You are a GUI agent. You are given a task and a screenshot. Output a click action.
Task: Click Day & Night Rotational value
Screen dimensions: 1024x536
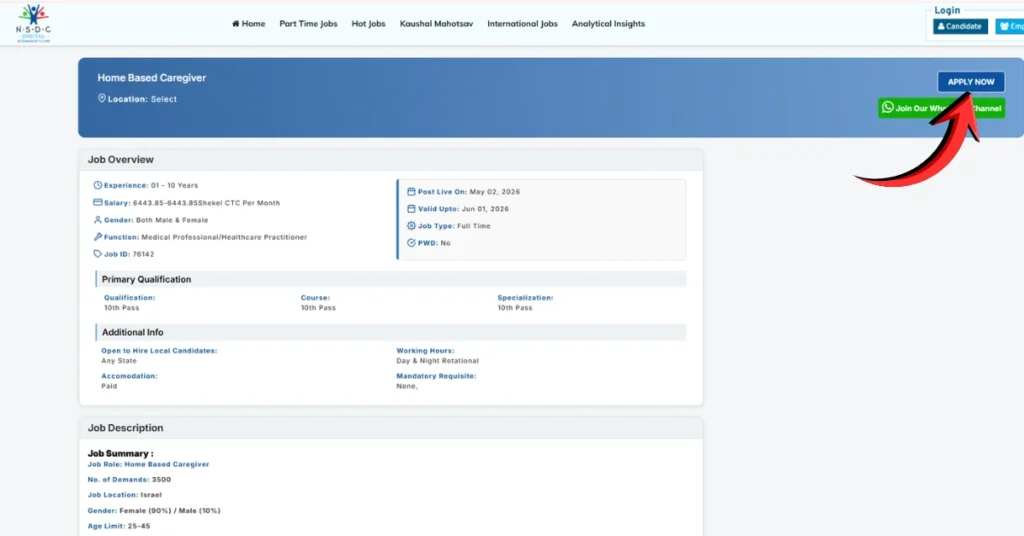click(x=438, y=360)
